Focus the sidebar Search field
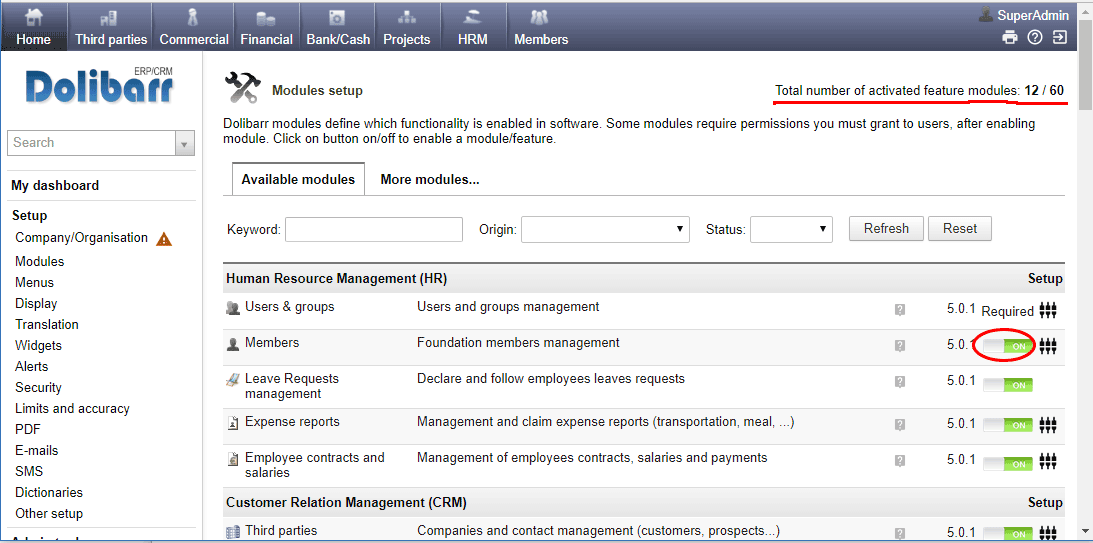This screenshot has width=1093, height=543. pos(91,143)
